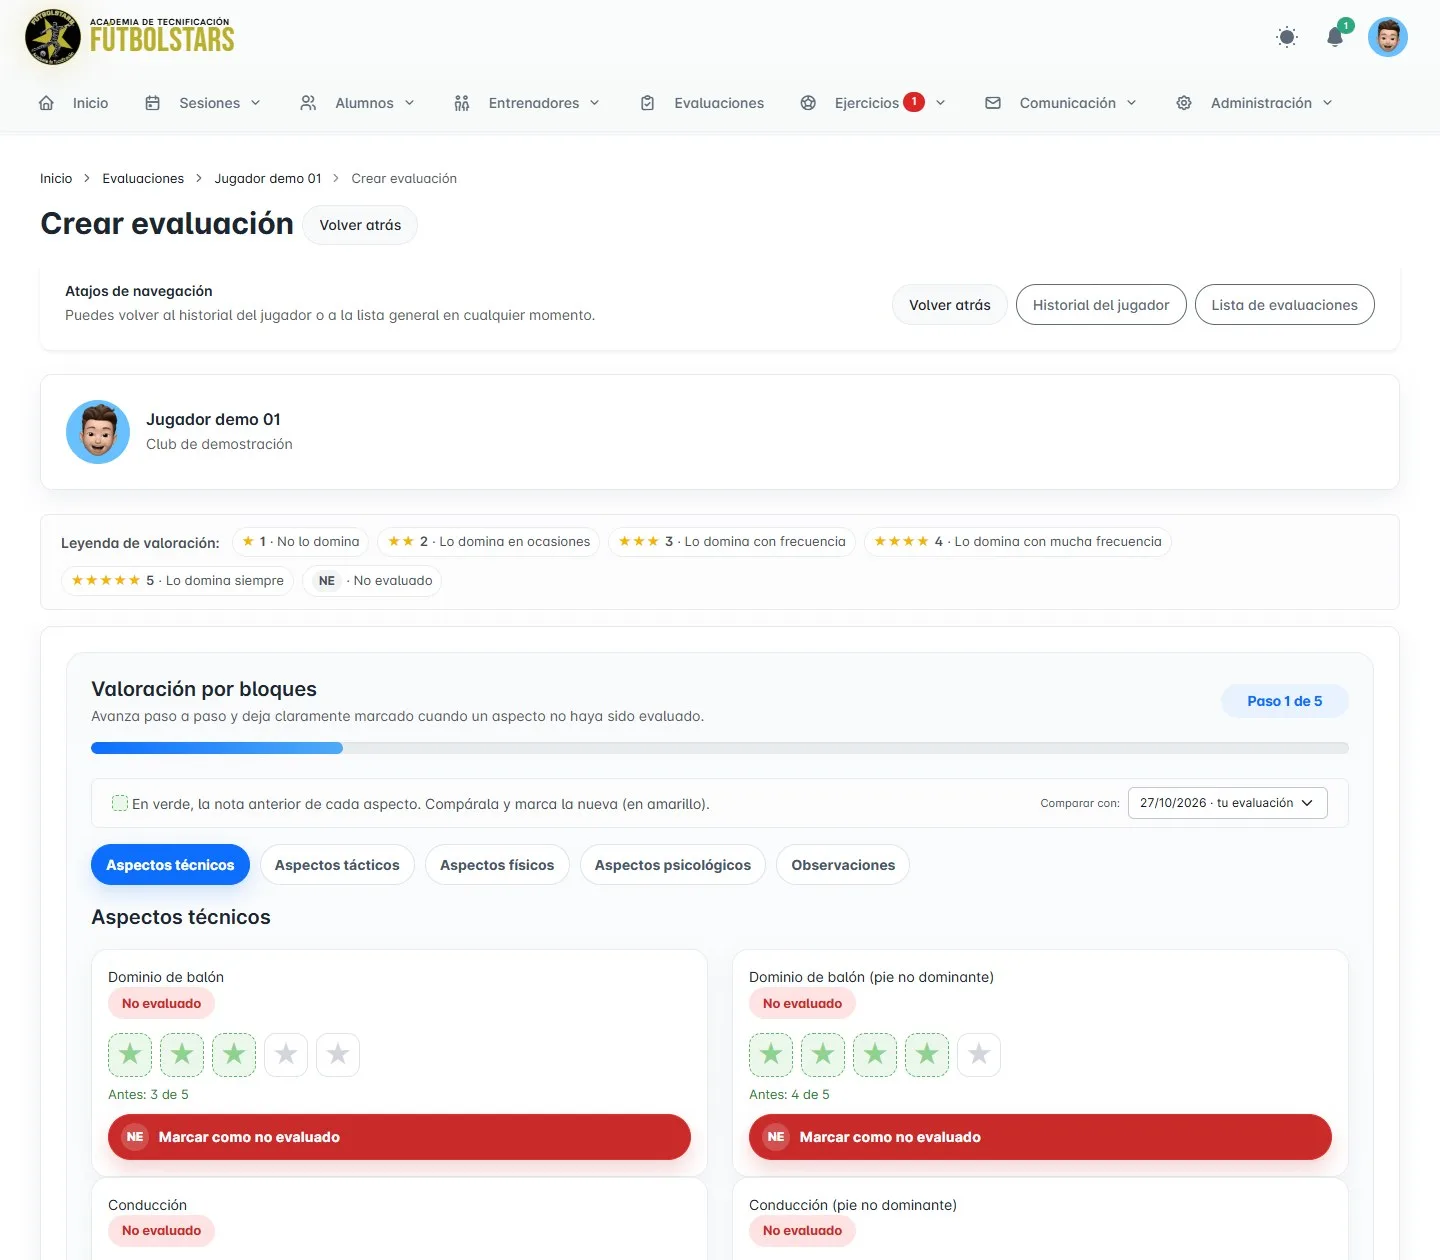The width and height of the screenshot is (1440, 1260).
Task: Click the Comunicación envelope icon
Action: (993, 103)
